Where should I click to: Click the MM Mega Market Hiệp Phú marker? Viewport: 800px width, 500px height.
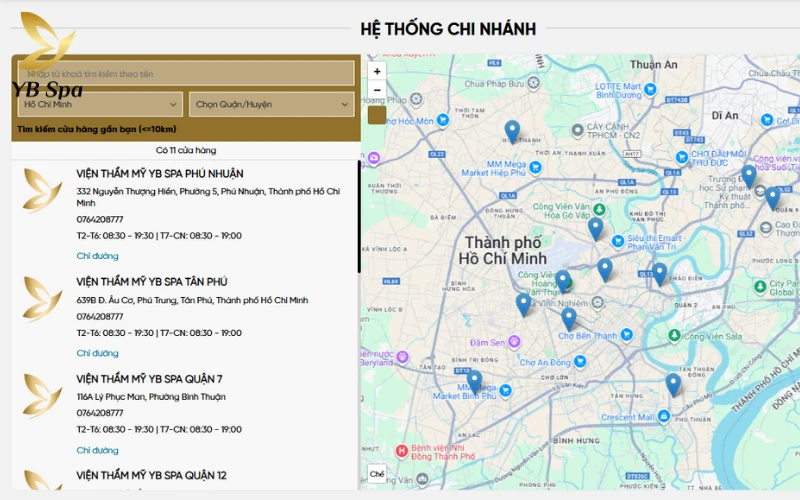(535, 167)
